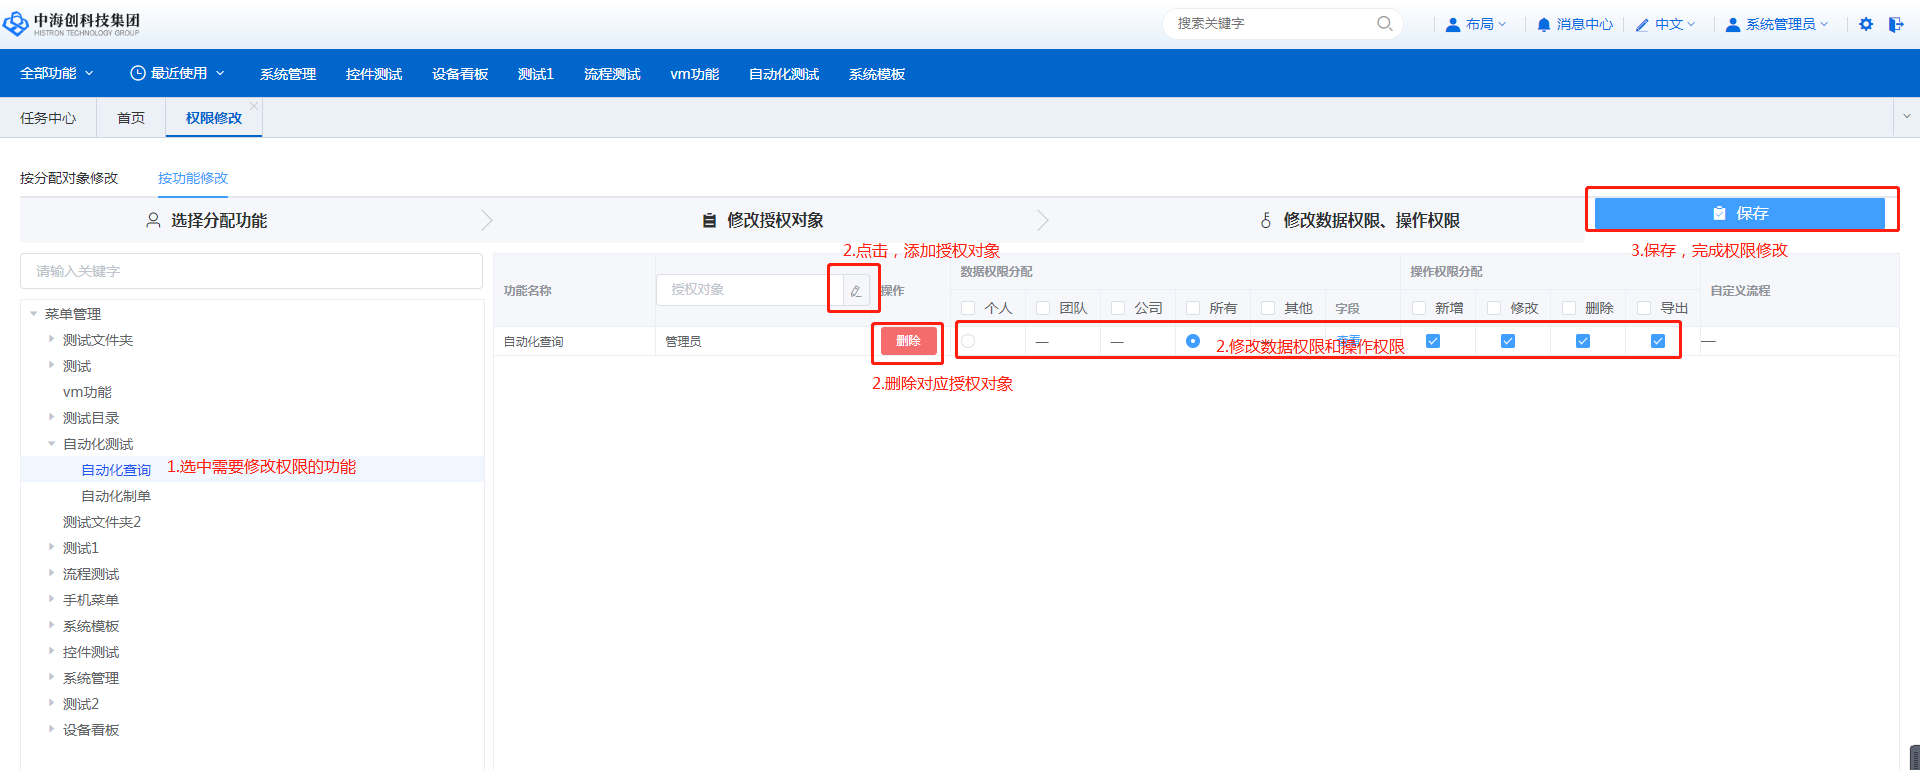
Task: Open the 设备看板 menu item
Action: [x=460, y=74]
